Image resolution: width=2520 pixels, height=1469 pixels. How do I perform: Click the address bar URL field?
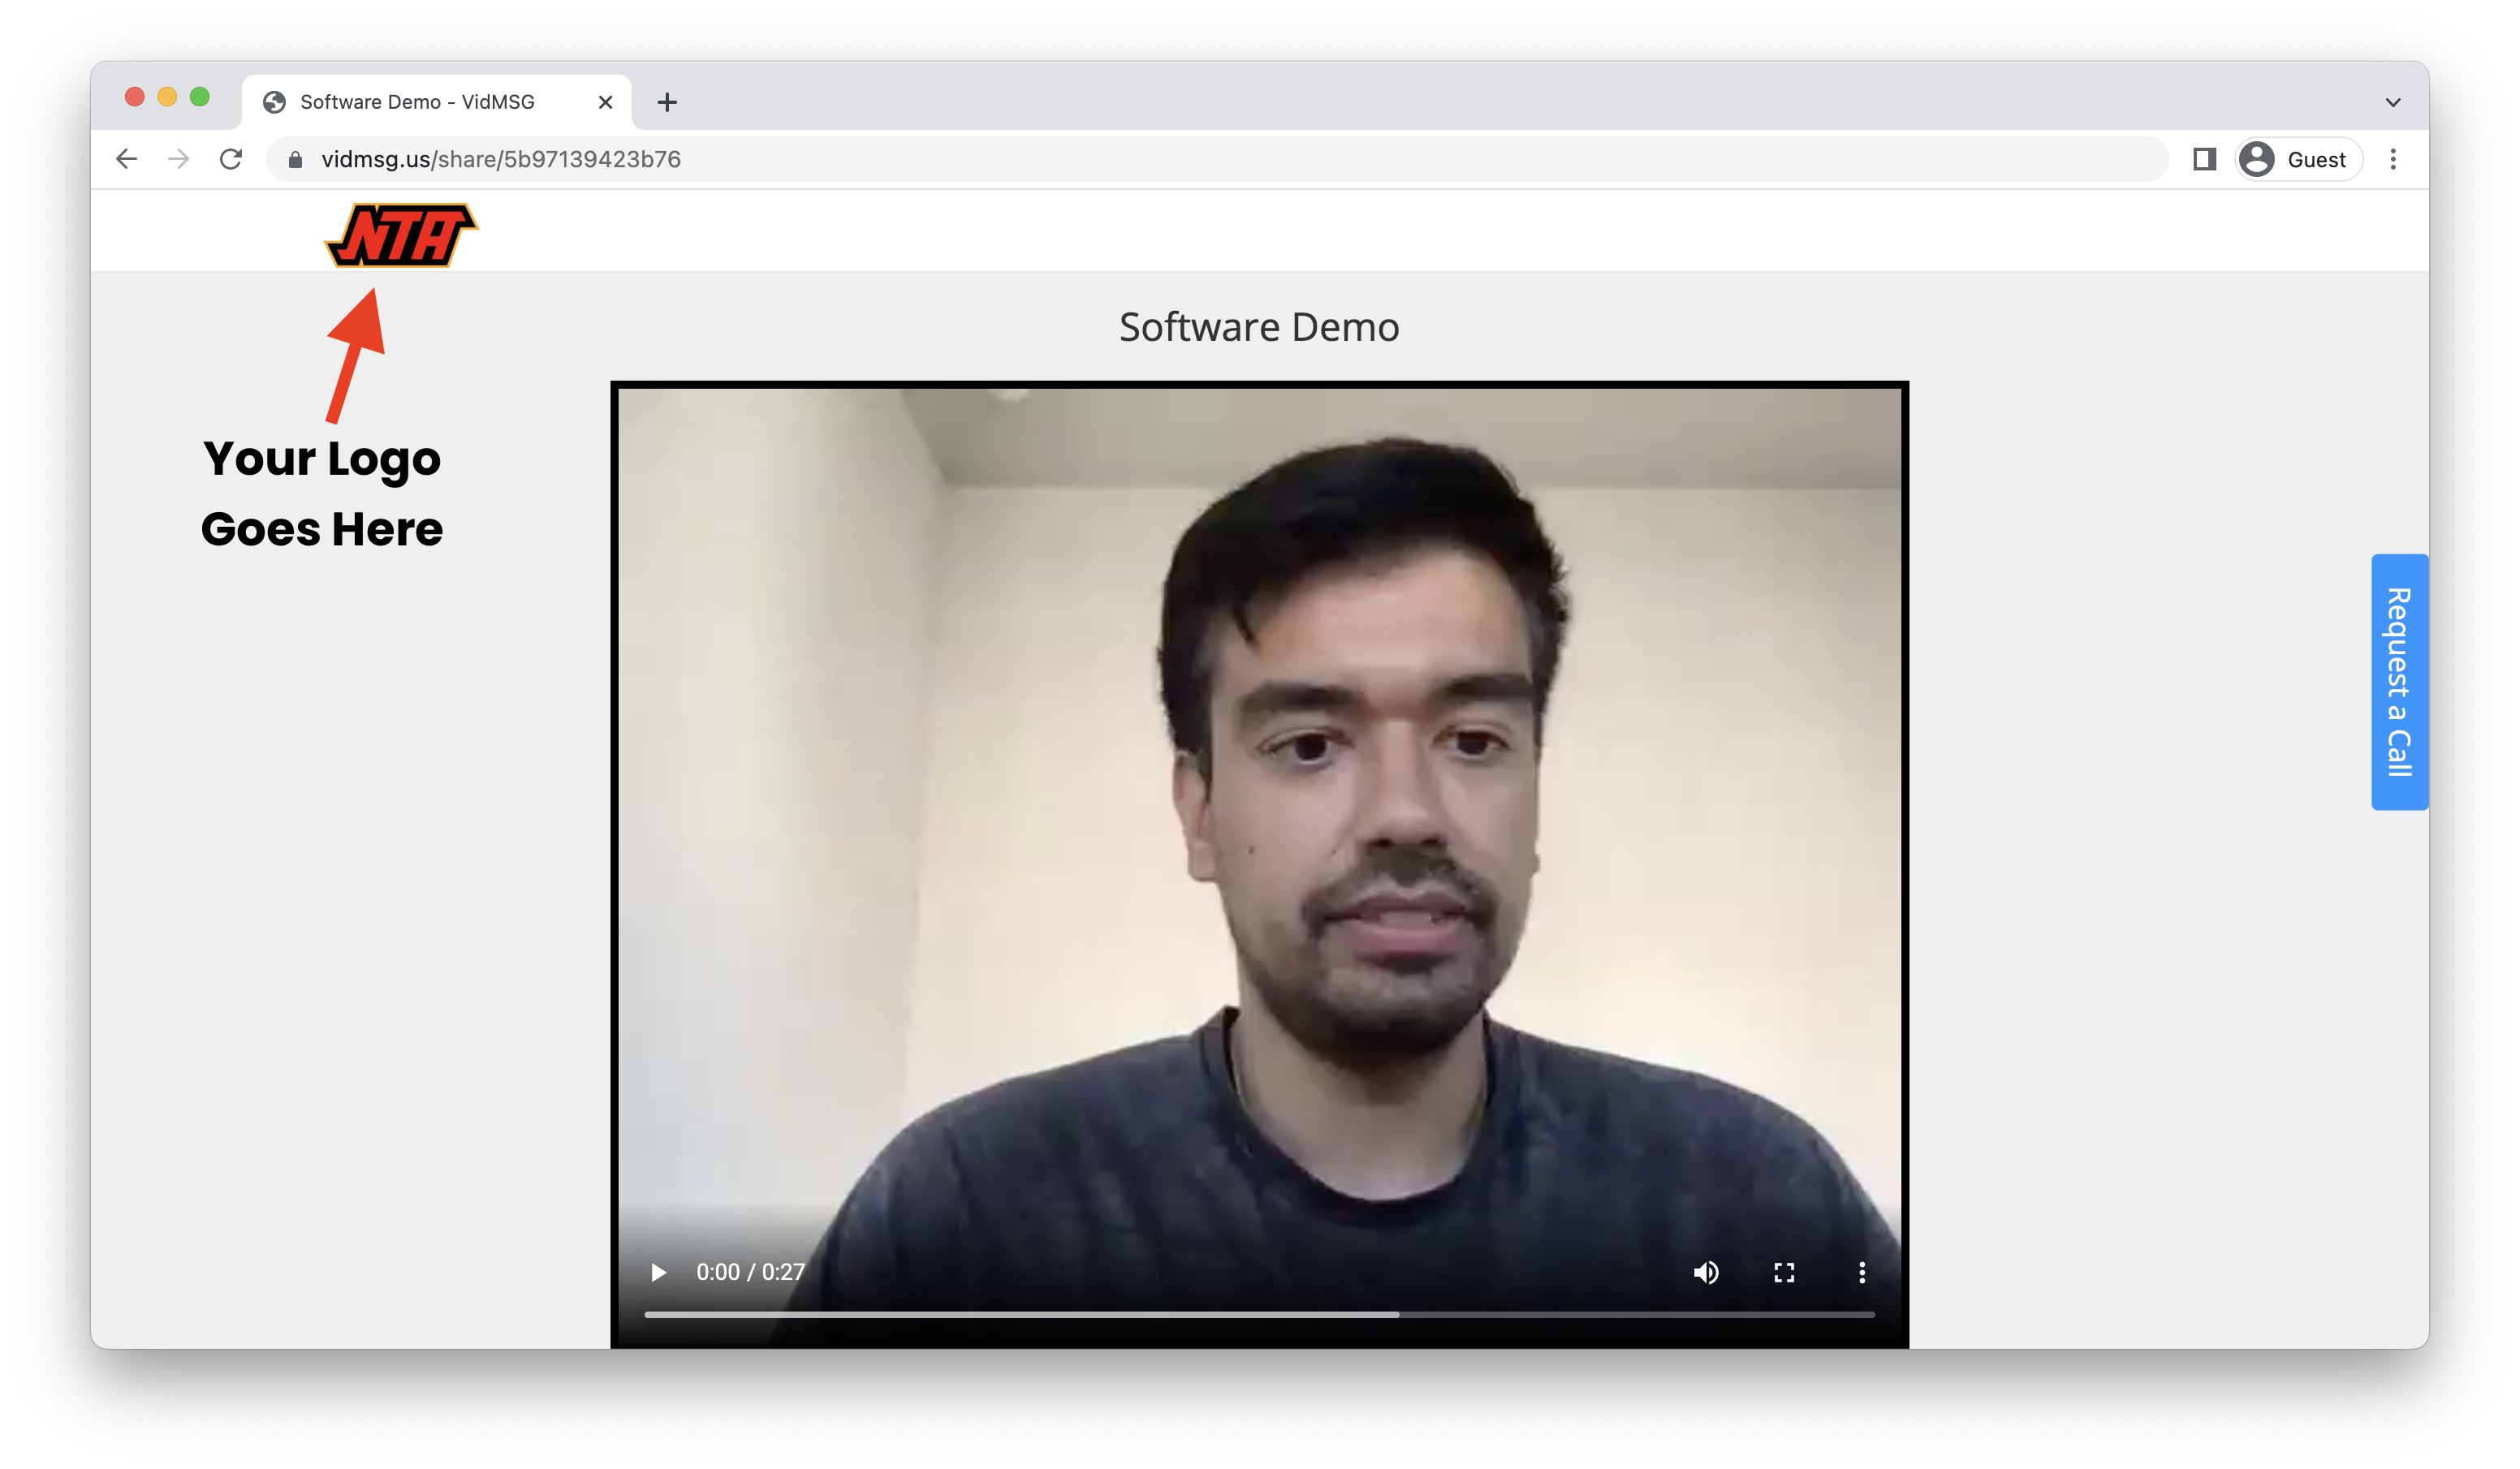(x=1217, y=159)
